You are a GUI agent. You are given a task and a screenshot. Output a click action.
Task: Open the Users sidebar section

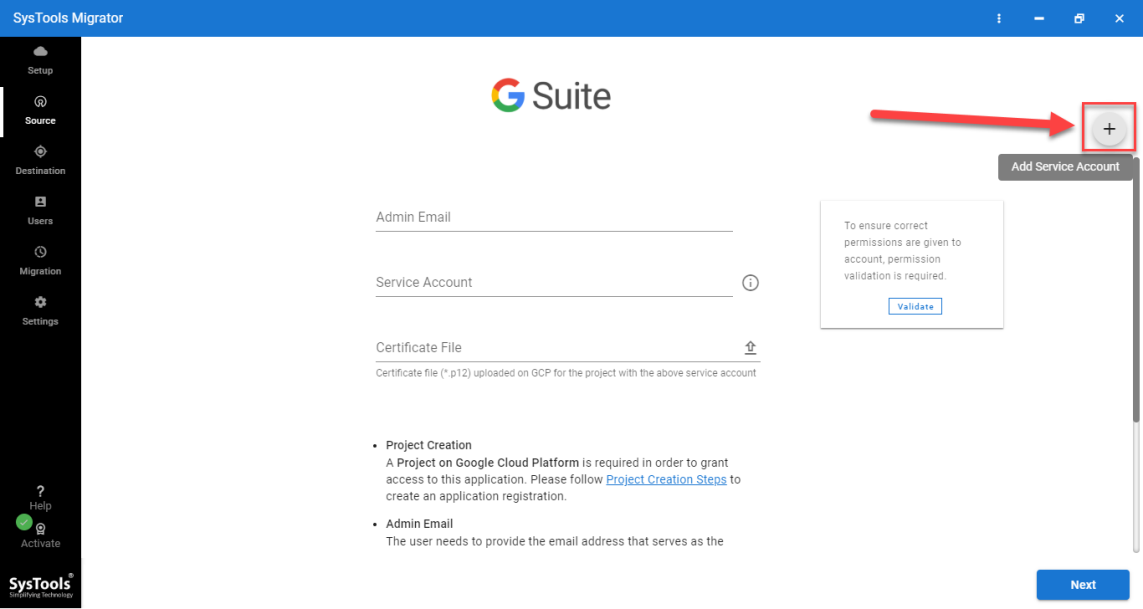(40, 211)
